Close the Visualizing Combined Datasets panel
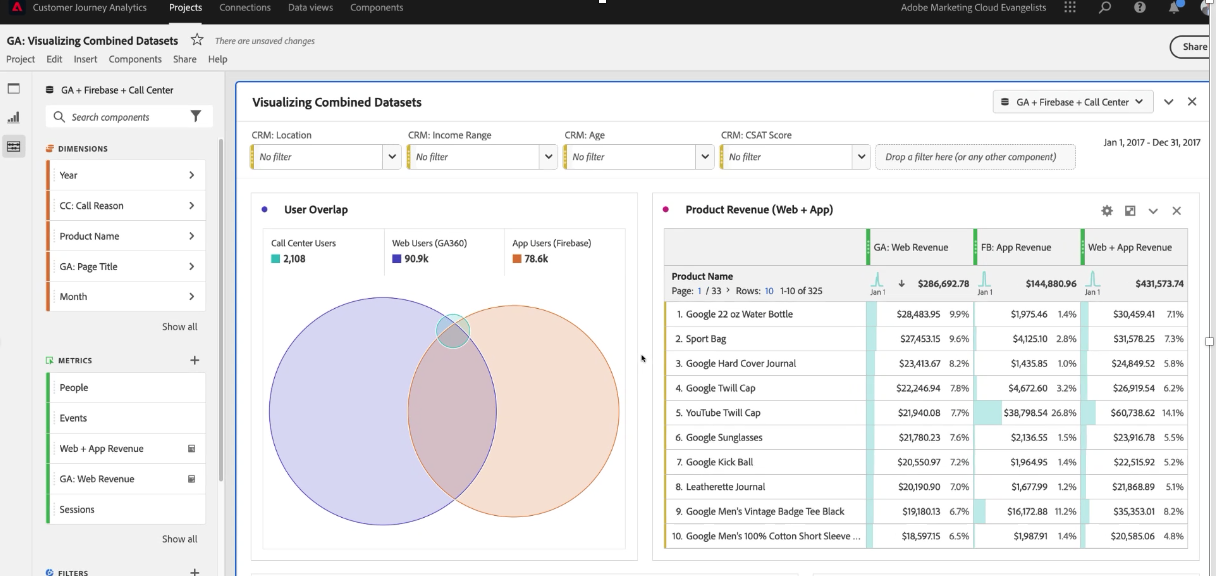 pyautogui.click(x=1192, y=102)
